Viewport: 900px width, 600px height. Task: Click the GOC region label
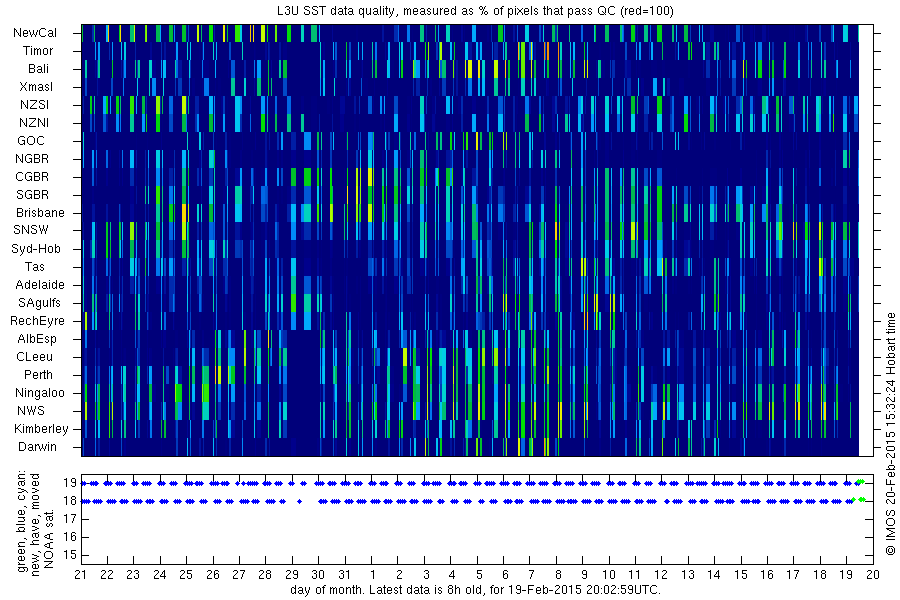(x=31, y=141)
